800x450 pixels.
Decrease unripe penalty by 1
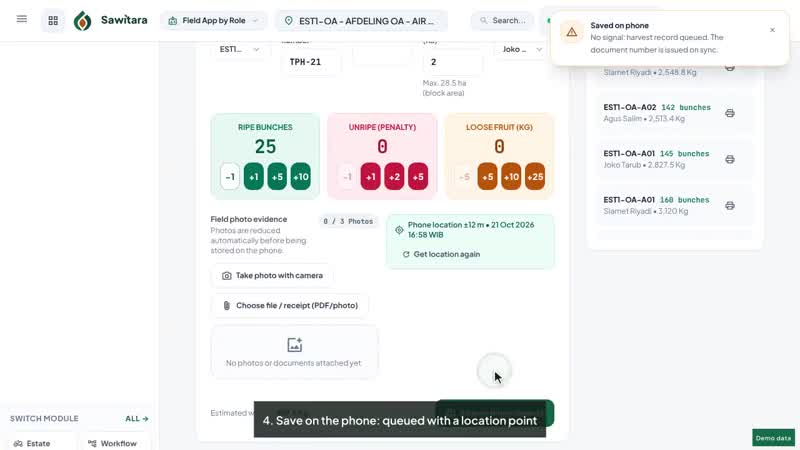click(347, 177)
